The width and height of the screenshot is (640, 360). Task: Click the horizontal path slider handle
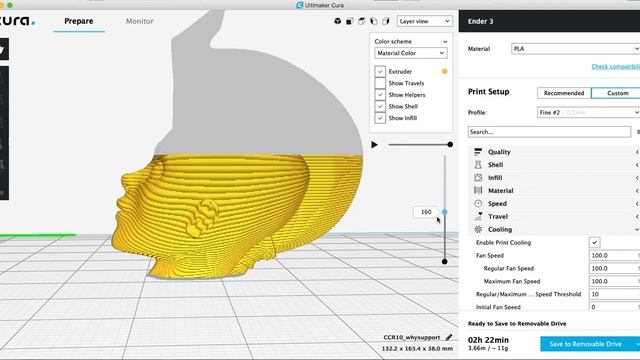450,144
